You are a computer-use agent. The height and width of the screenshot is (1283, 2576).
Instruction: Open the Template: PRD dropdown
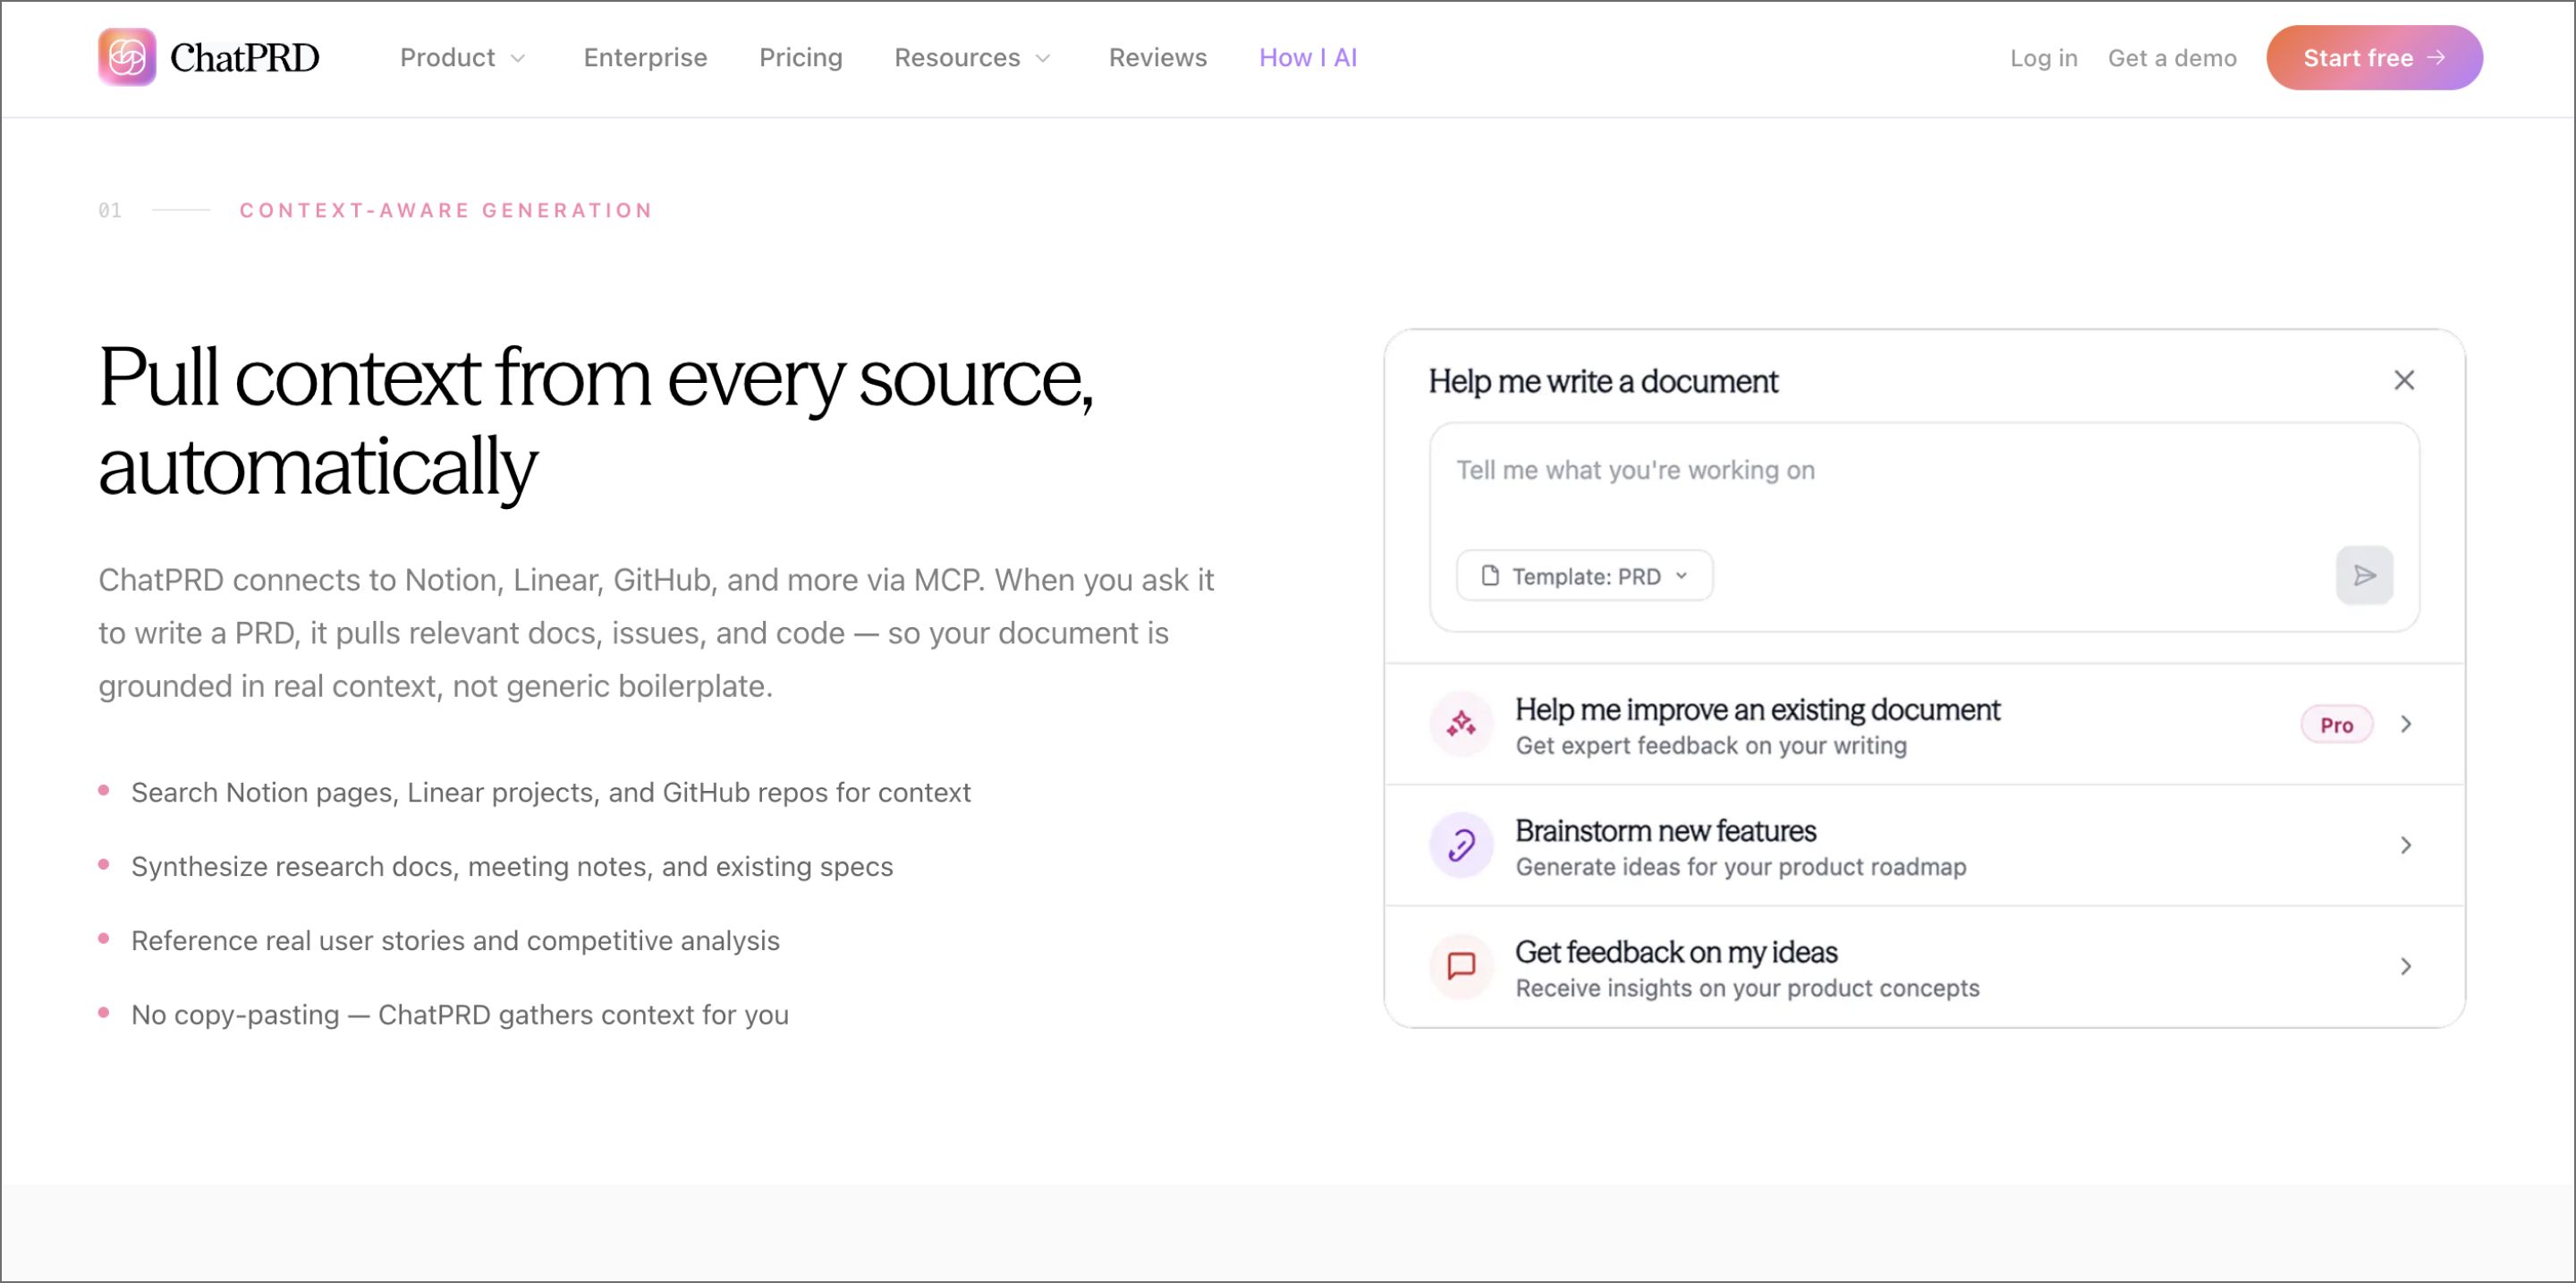pyautogui.click(x=1584, y=576)
